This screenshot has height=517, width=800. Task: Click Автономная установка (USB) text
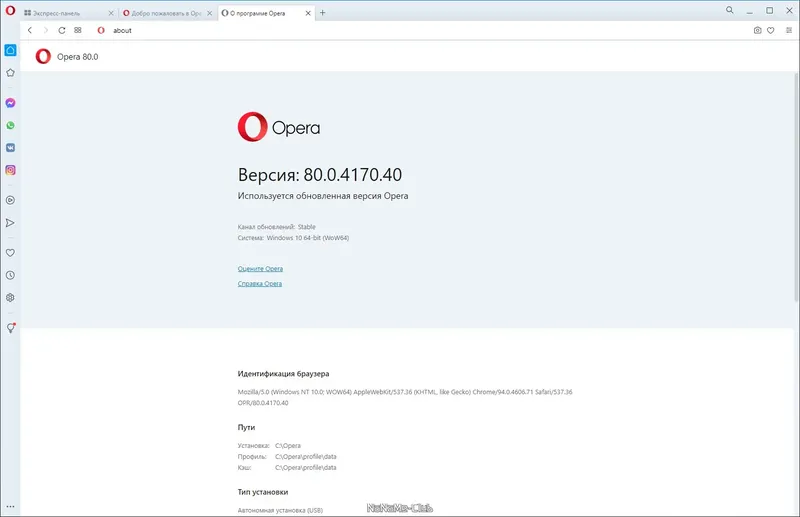280,510
